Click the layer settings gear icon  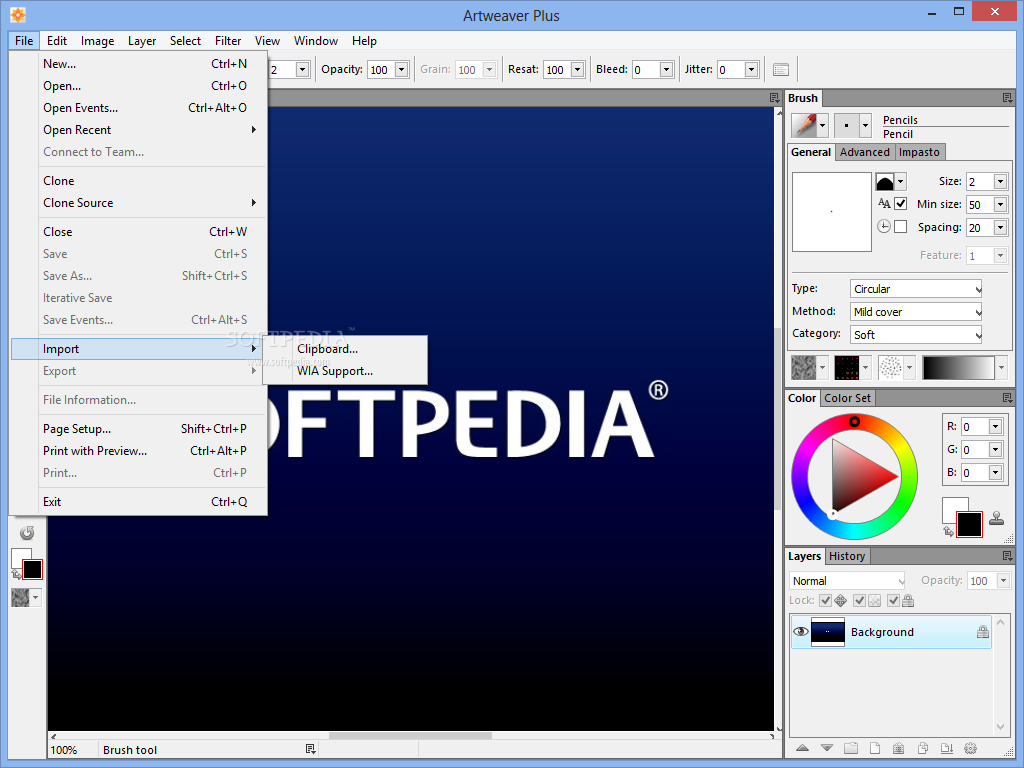coord(970,748)
